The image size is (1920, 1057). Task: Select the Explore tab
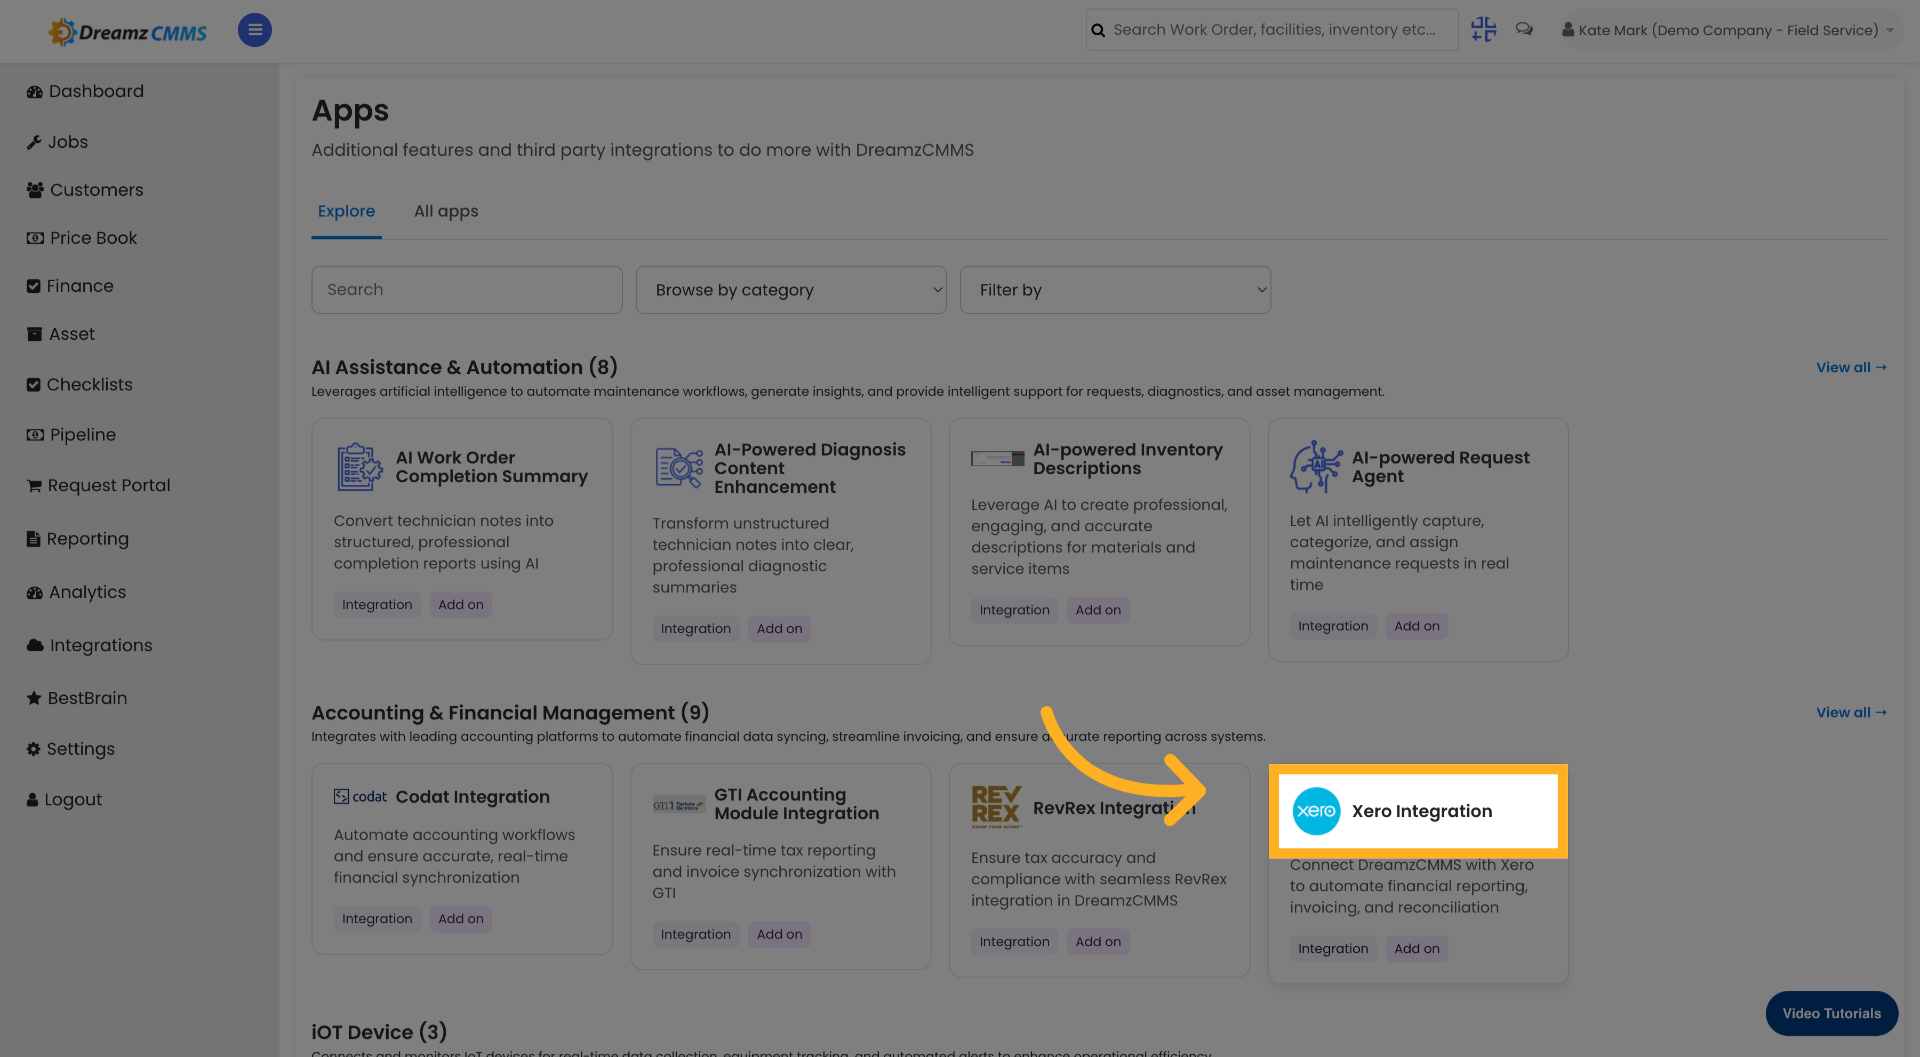tap(346, 211)
